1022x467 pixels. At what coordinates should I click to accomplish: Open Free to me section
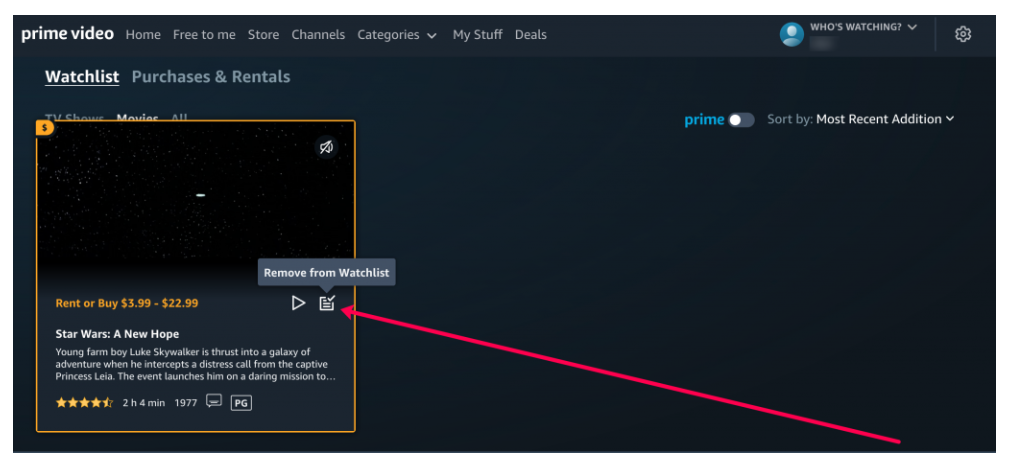click(204, 35)
